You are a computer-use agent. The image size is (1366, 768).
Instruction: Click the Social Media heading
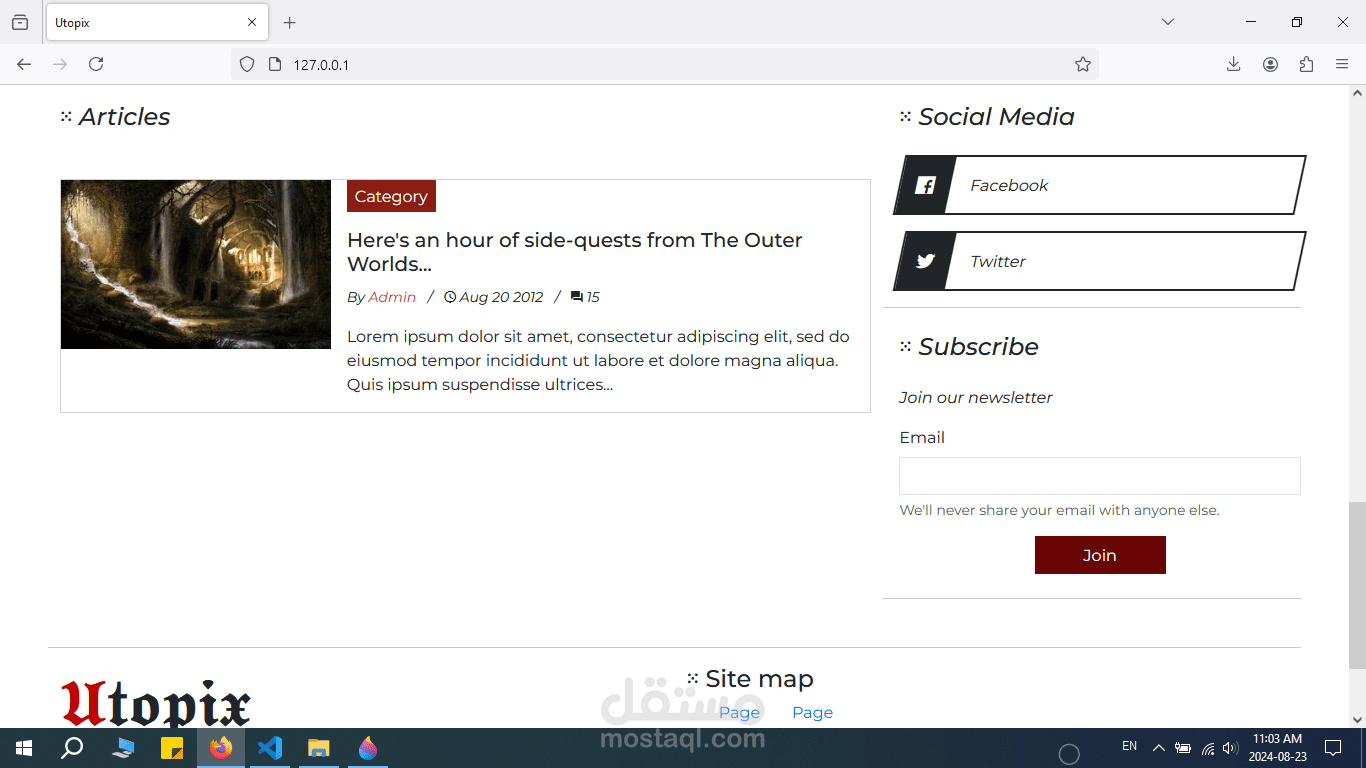pyautogui.click(x=987, y=117)
